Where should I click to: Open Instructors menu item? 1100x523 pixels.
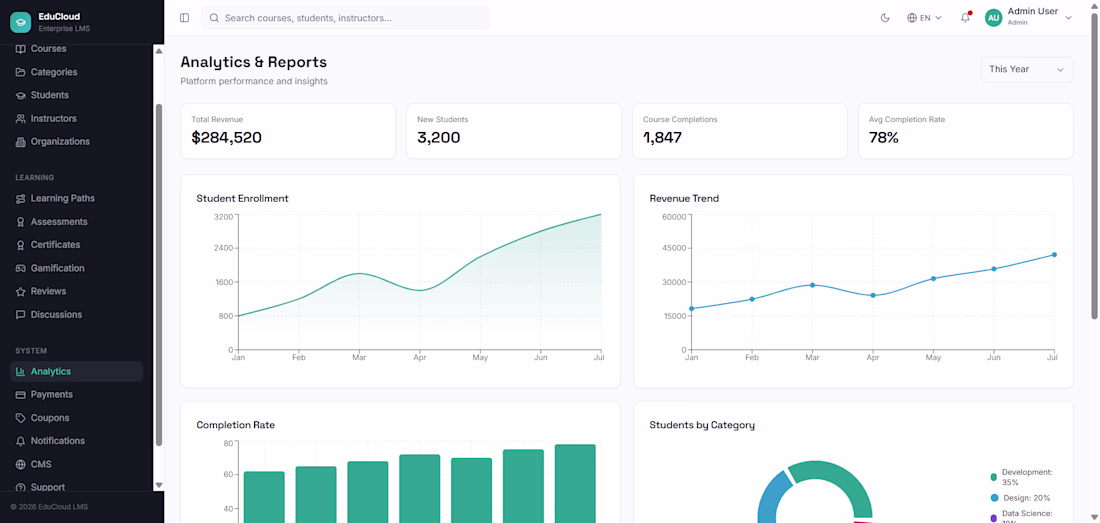click(76, 118)
